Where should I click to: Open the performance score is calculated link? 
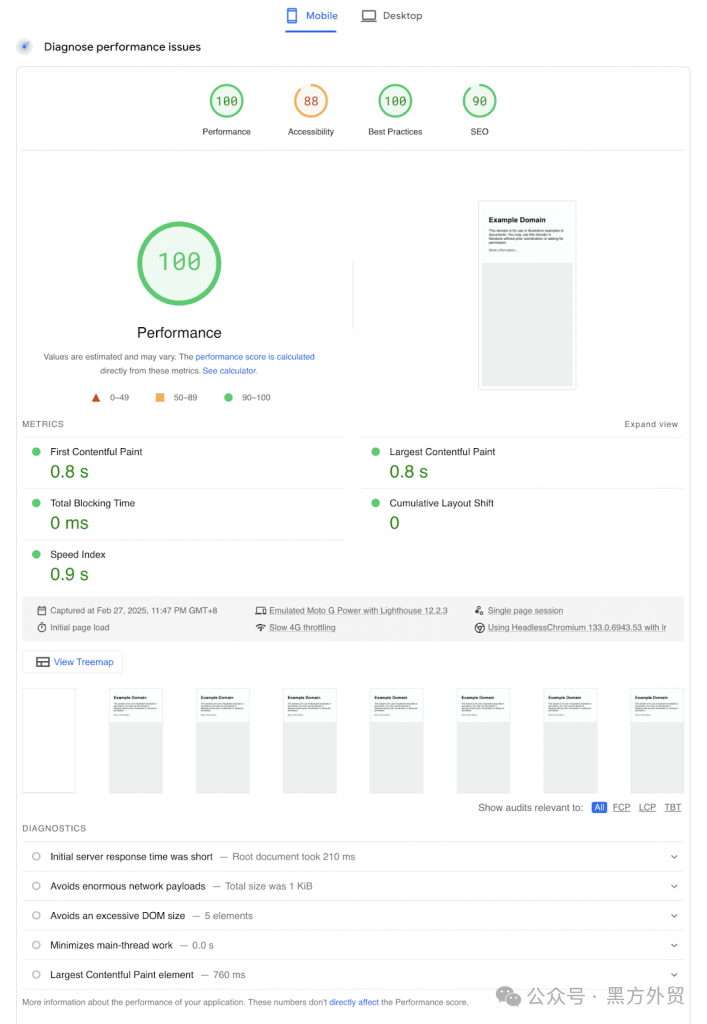(255, 357)
